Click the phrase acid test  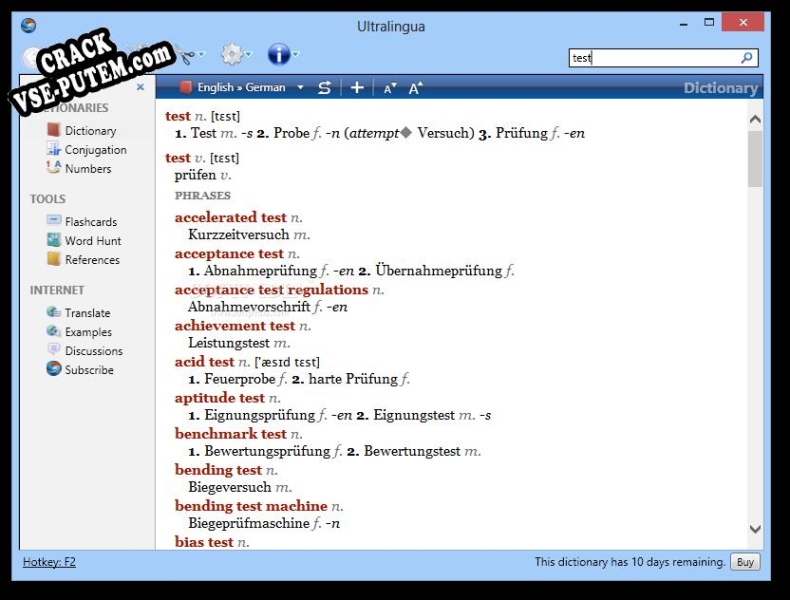pos(204,362)
